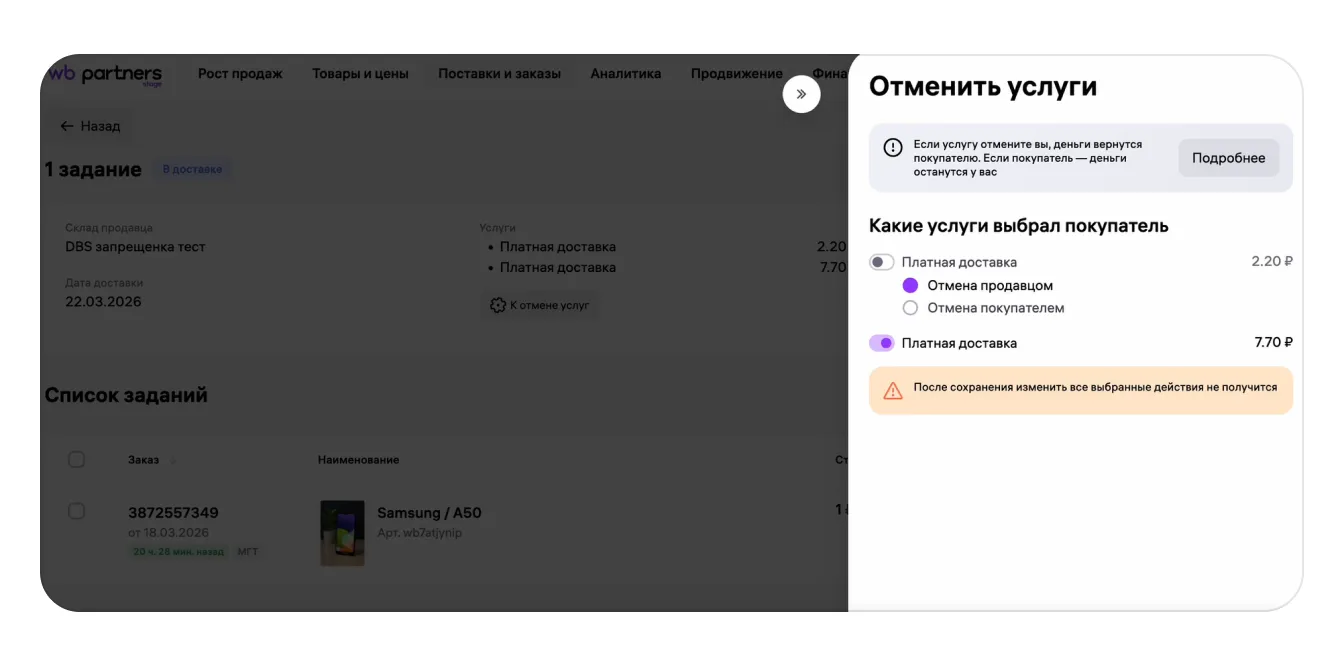Collapse side panel with double-chevron button
This screenshot has height=666, width=1344.
point(801,94)
